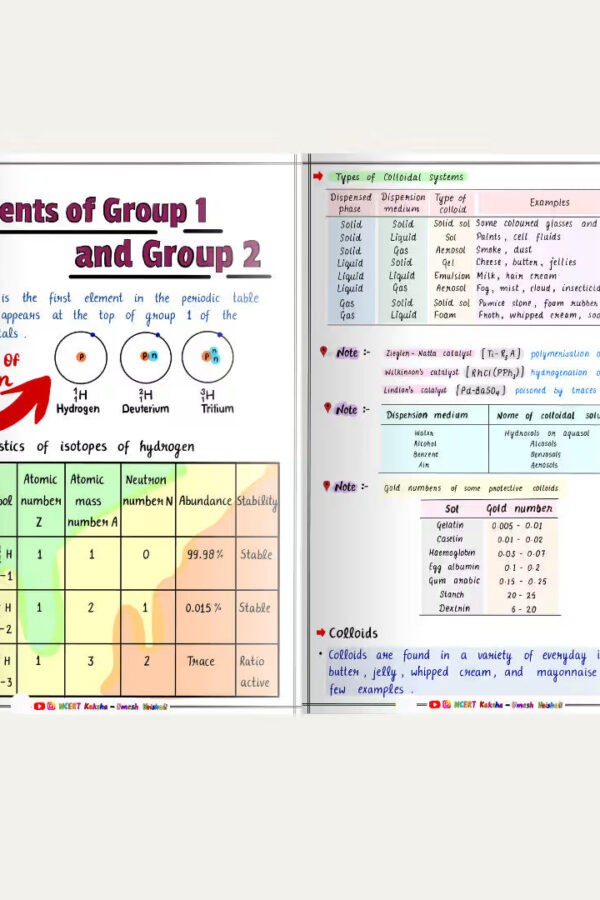Image resolution: width=600 pixels, height=900 pixels.
Task: Click the '[RhCl(PPh3)]' formula
Action: click(x=494, y=373)
